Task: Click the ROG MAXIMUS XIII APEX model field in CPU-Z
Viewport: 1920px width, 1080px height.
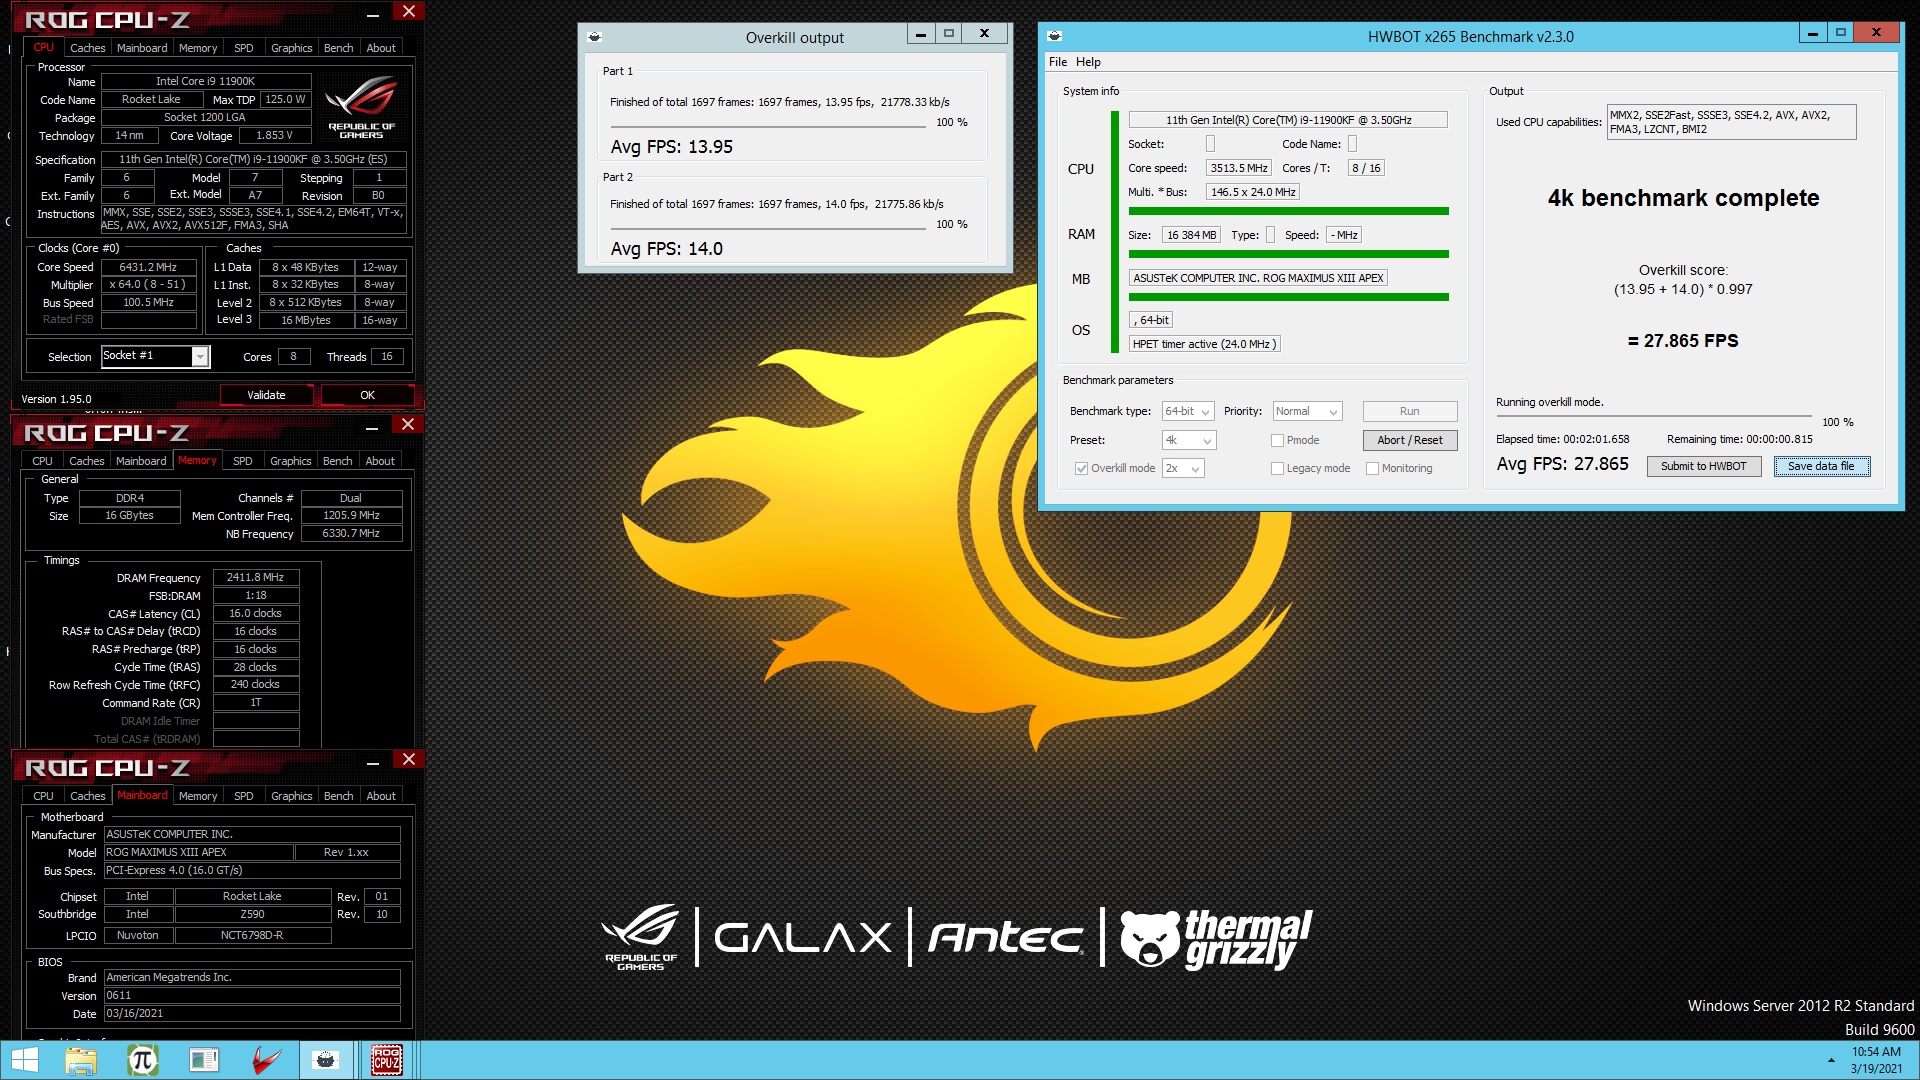Action: point(198,853)
